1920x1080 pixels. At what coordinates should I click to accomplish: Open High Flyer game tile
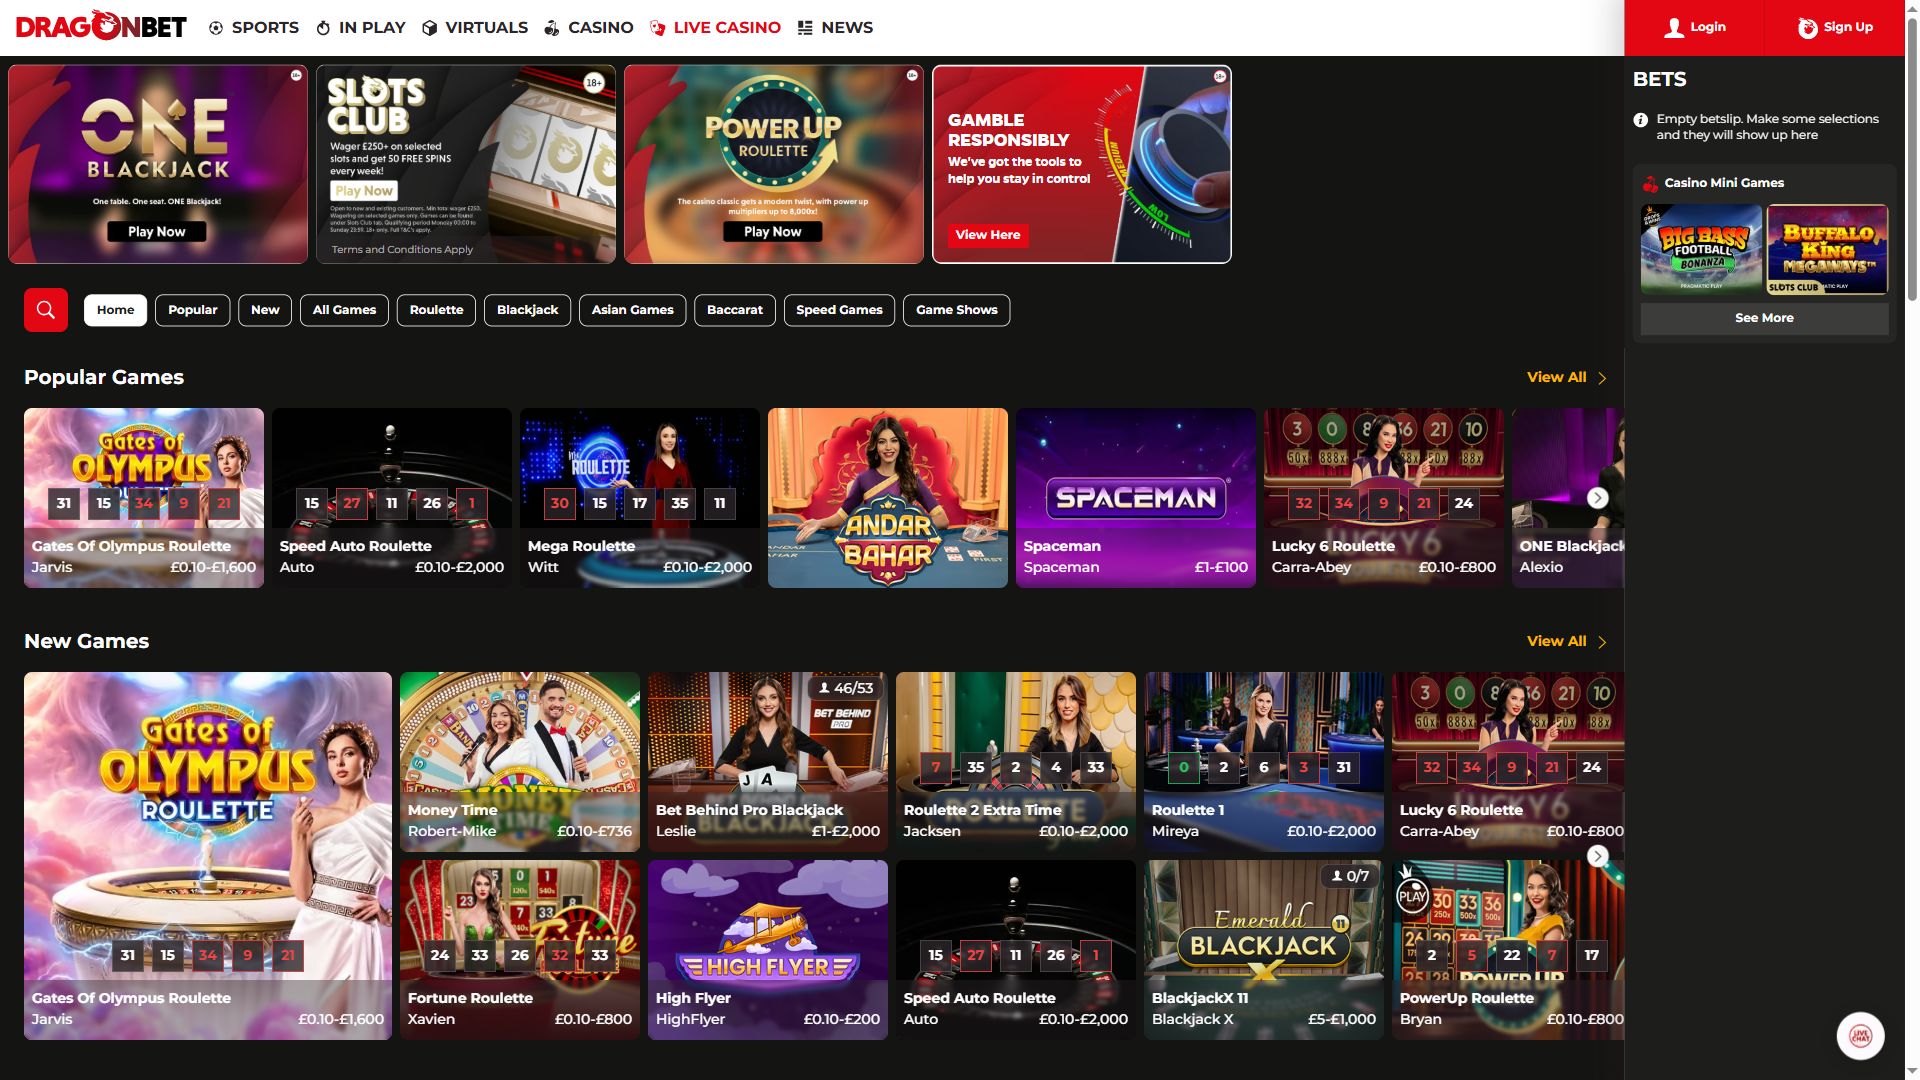768,950
